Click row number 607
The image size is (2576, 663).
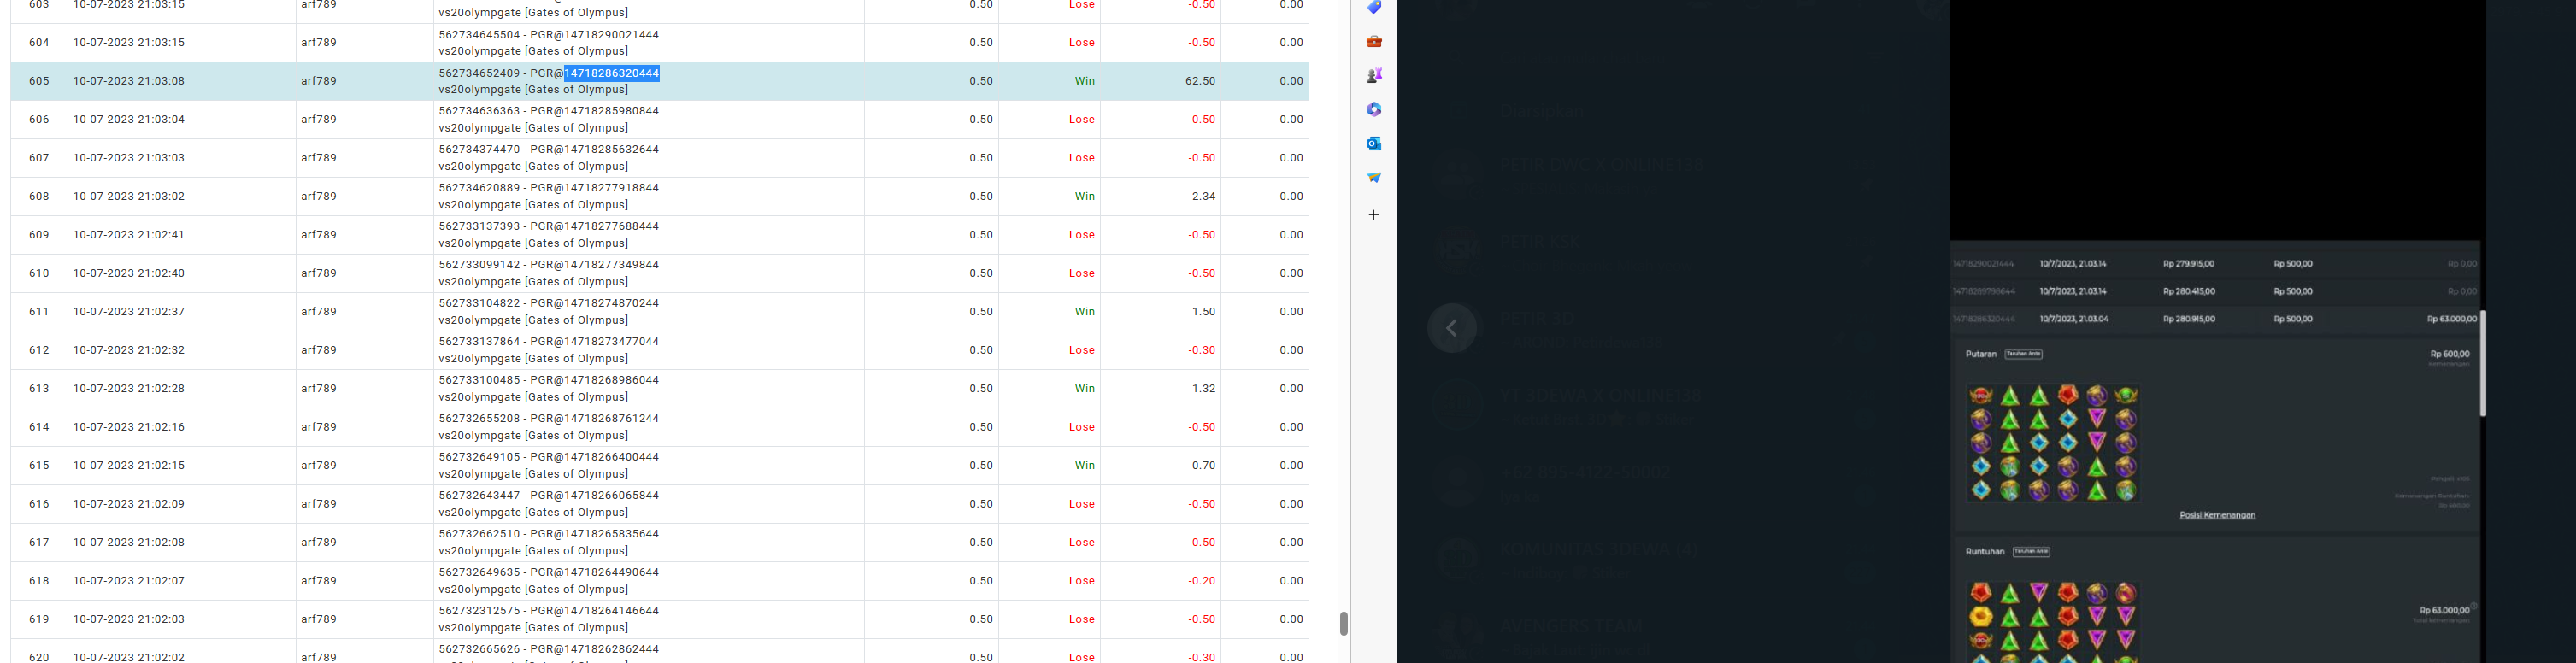39,158
